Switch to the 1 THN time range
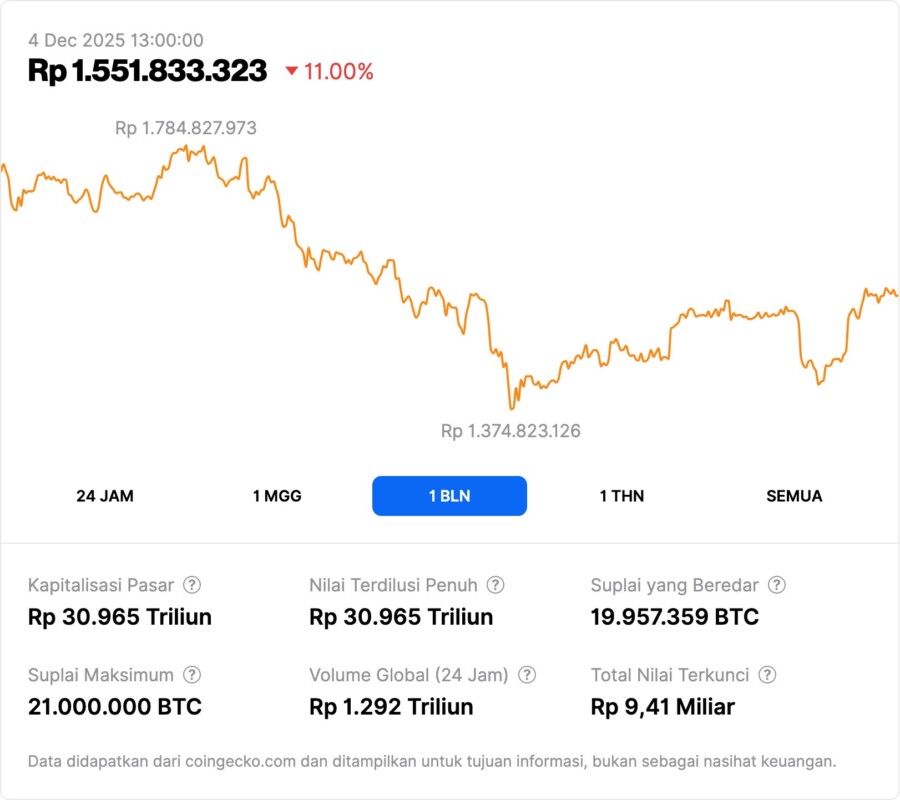The image size is (900, 800). tap(620, 495)
